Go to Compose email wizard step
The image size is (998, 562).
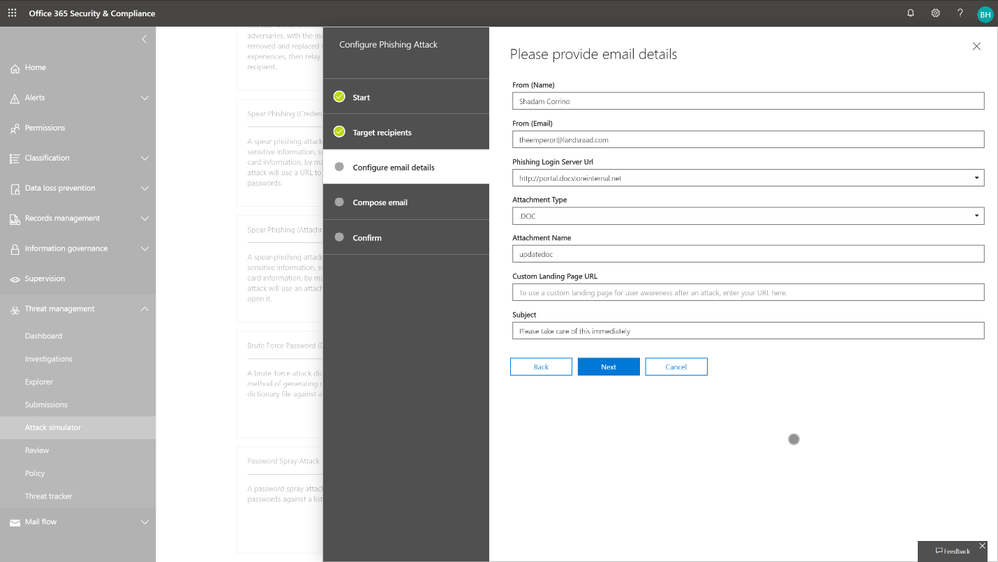click(406, 202)
